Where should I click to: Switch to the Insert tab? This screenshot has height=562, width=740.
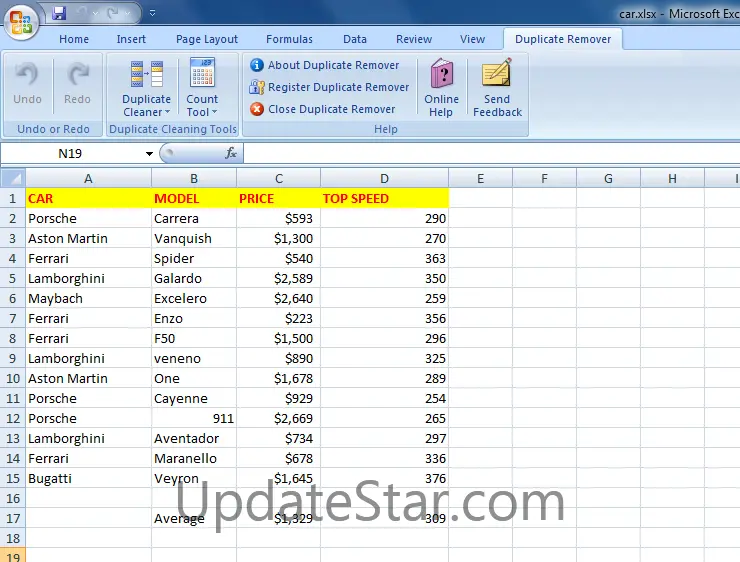[131, 39]
